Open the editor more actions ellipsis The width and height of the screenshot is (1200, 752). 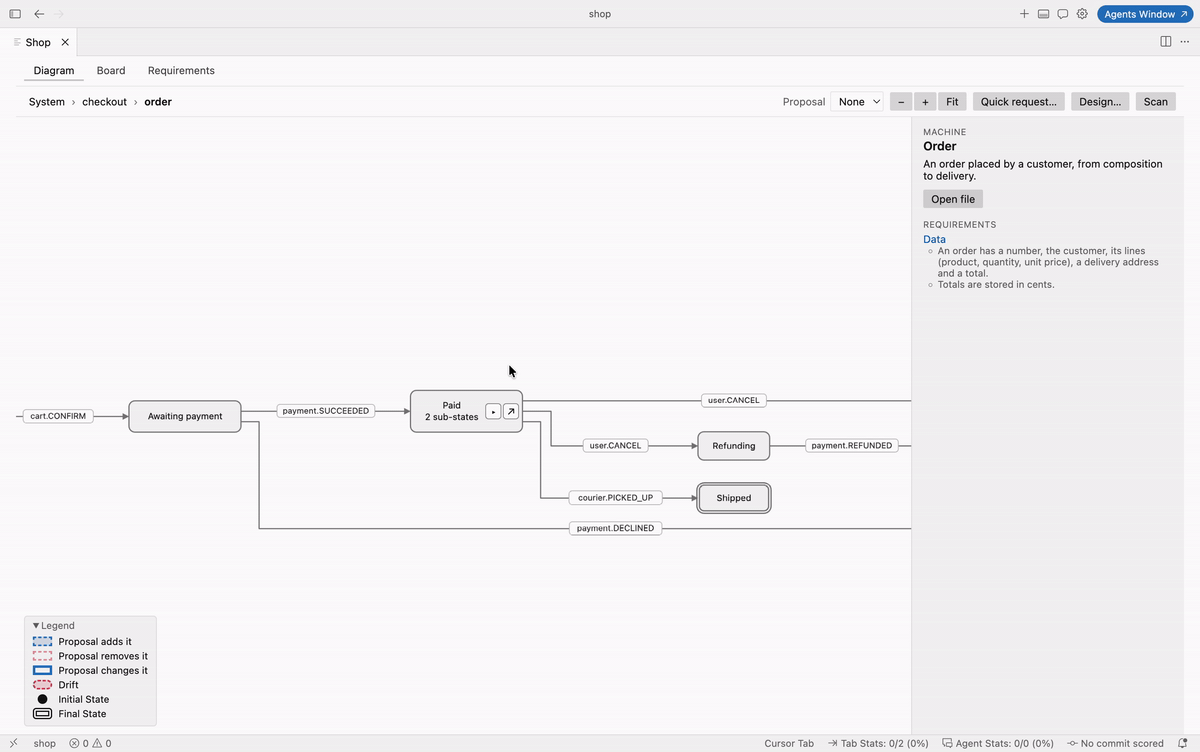(1185, 42)
